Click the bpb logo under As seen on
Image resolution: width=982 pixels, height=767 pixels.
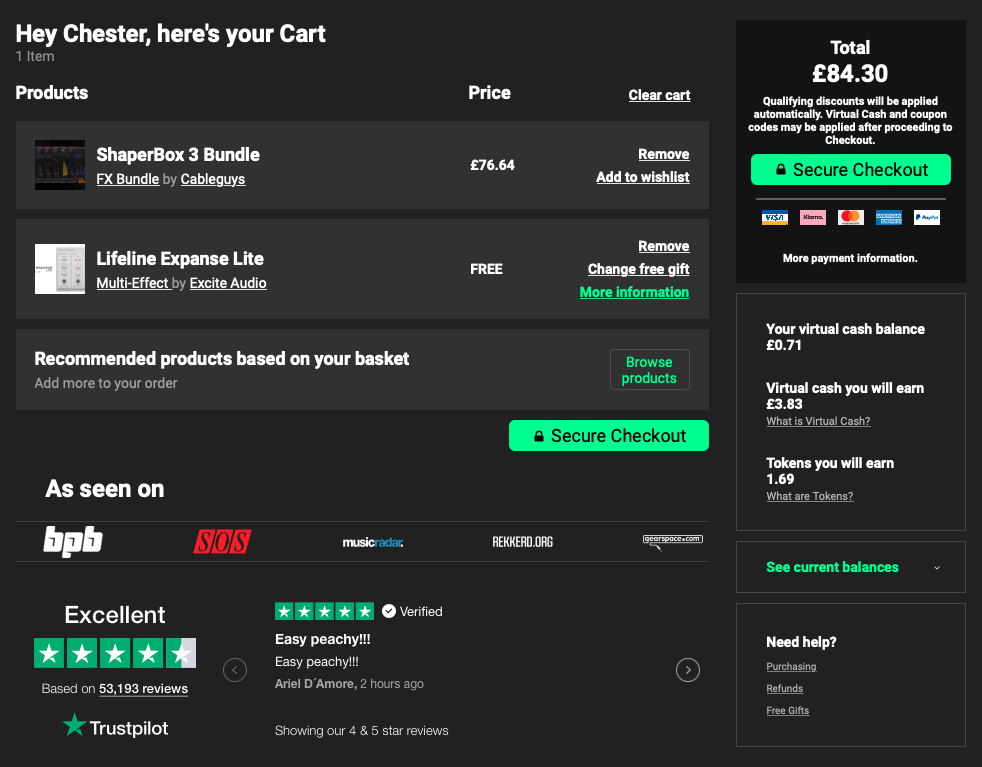(x=73, y=541)
